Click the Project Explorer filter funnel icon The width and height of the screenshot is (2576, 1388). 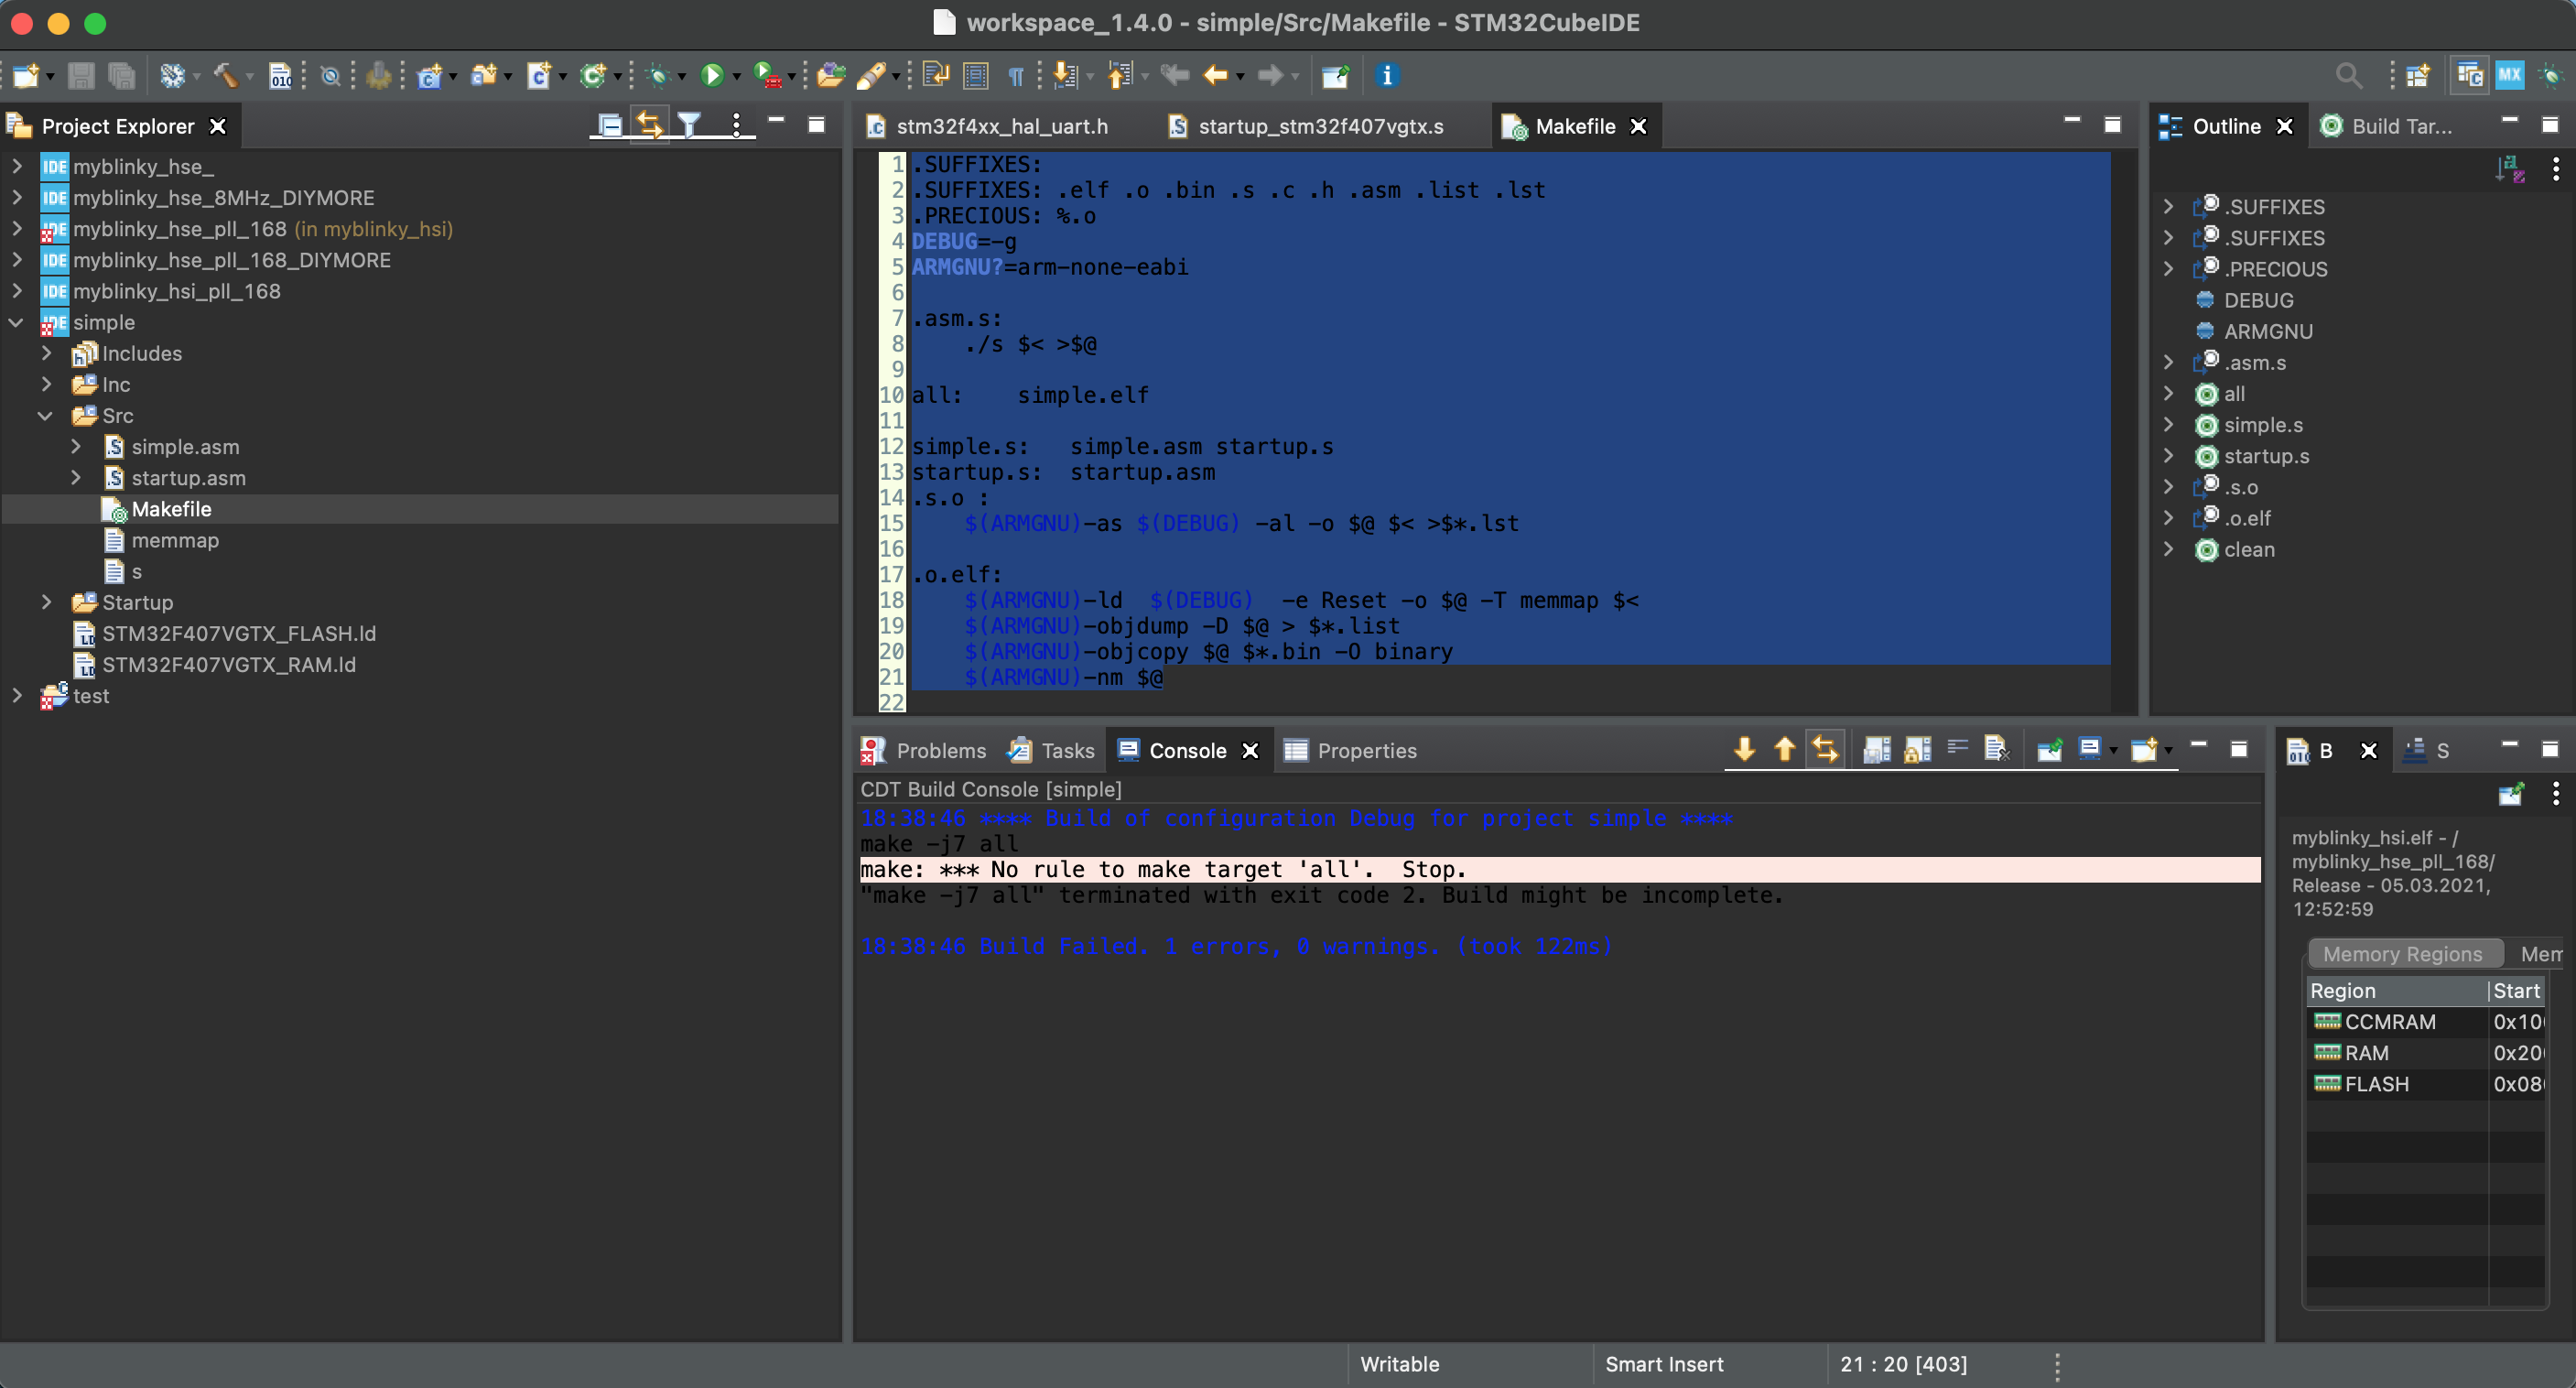click(x=689, y=125)
